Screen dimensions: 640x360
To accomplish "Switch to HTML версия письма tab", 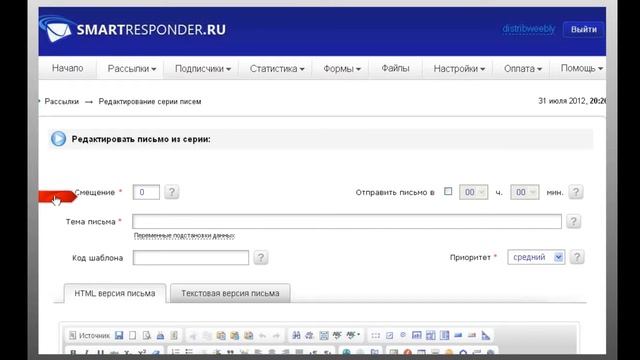I will (115, 293).
